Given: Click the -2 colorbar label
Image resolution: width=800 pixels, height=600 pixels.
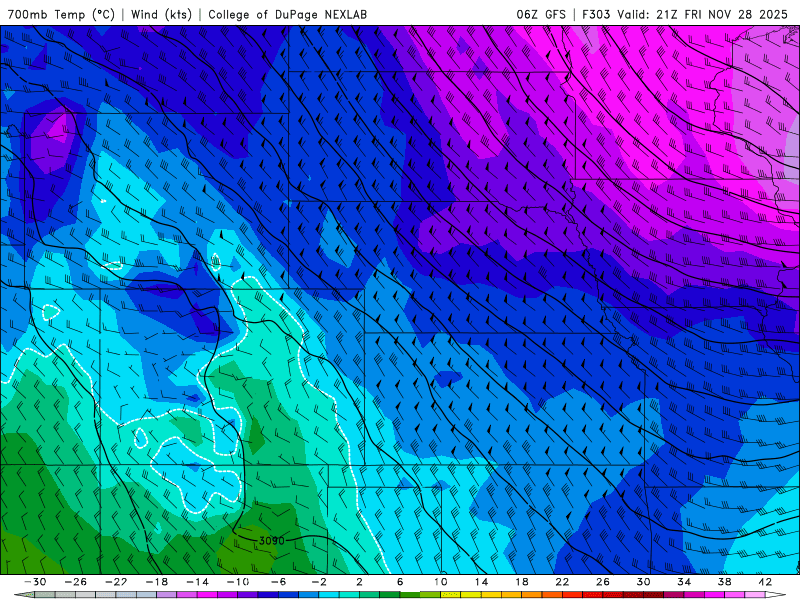Looking at the screenshot, I should point(319,582).
